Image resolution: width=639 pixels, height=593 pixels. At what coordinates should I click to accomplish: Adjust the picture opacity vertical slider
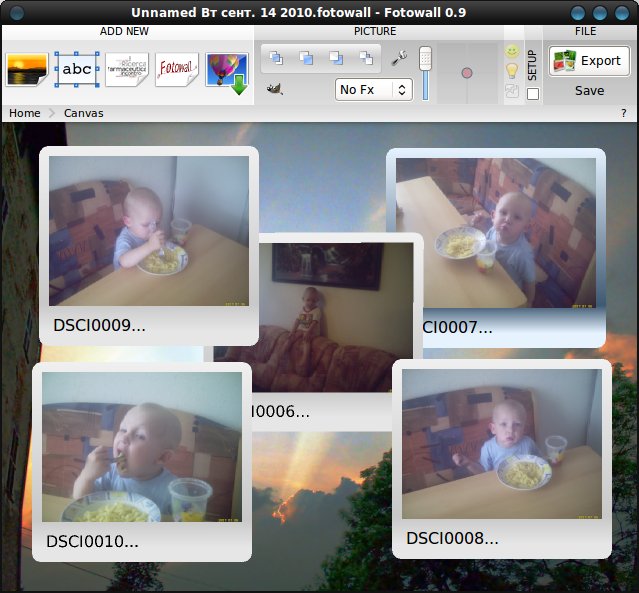(425, 73)
